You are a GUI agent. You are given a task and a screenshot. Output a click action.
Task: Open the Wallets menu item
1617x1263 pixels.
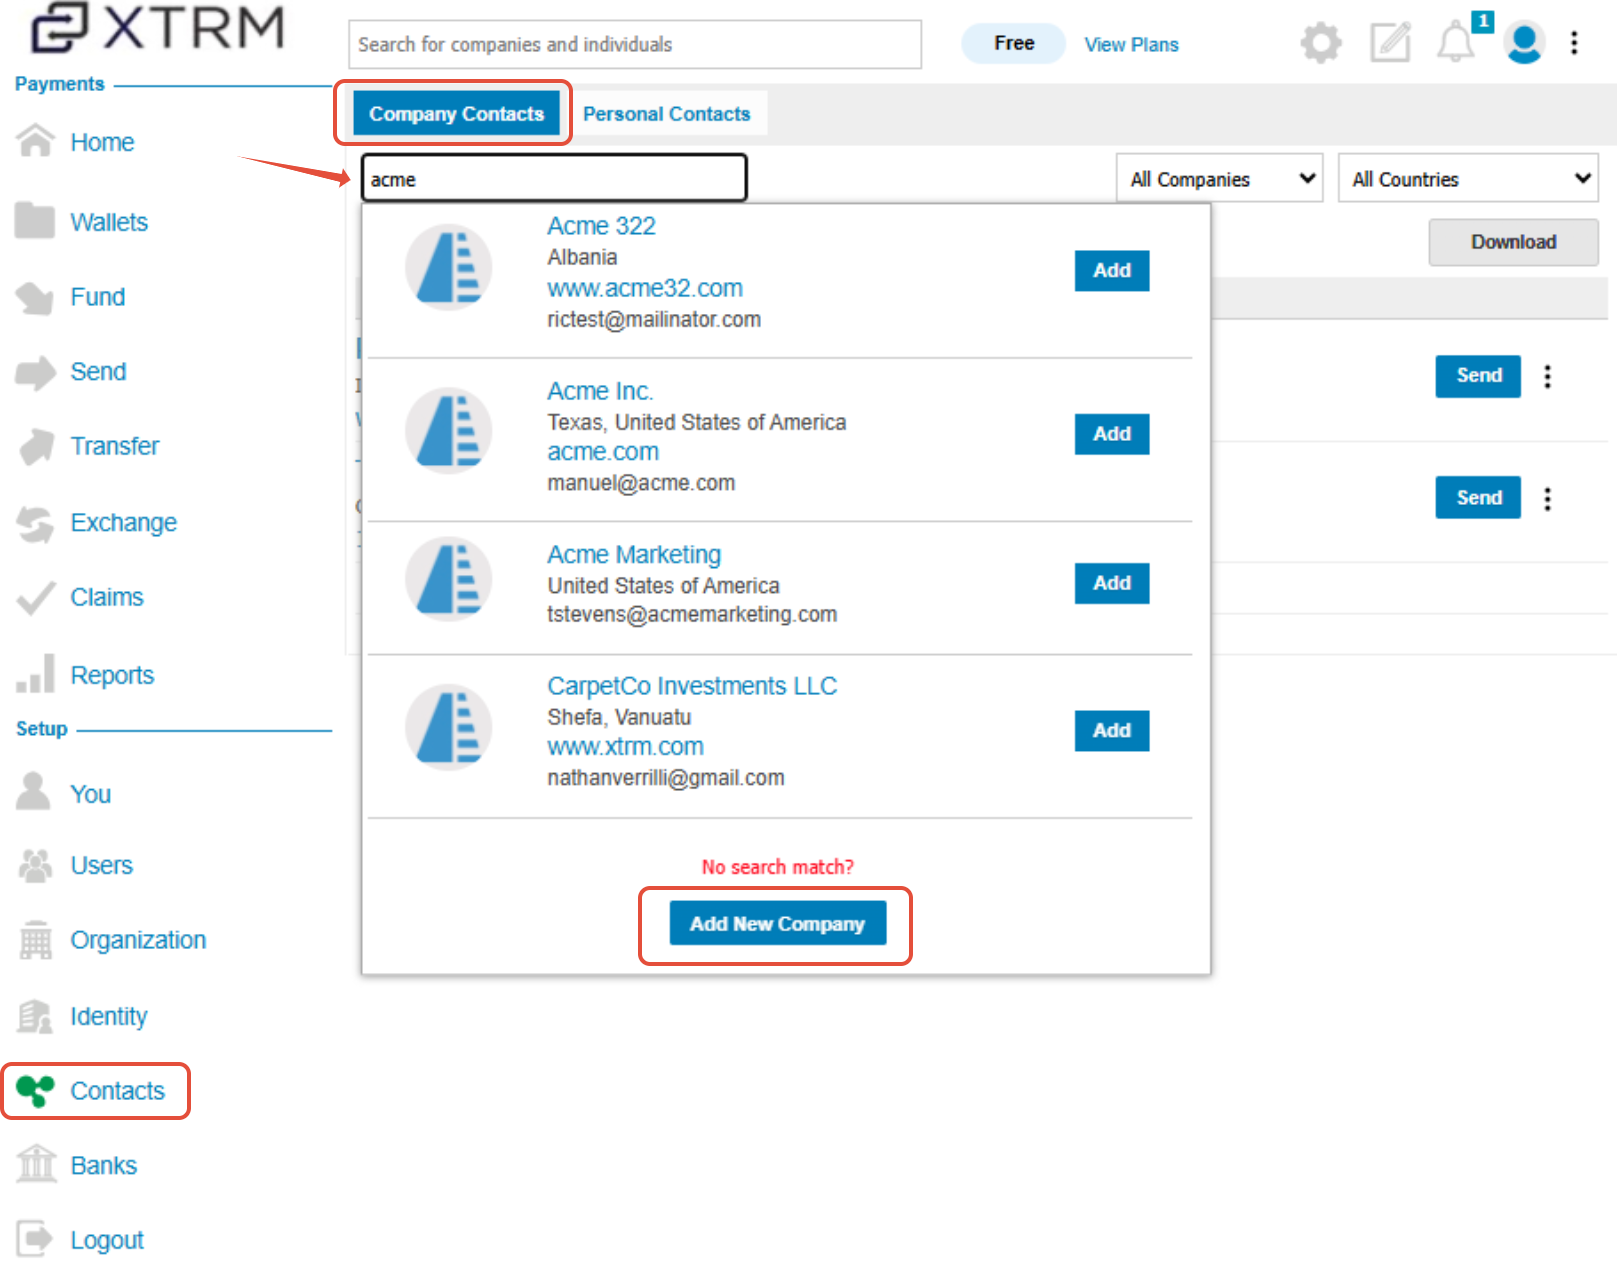(109, 222)
